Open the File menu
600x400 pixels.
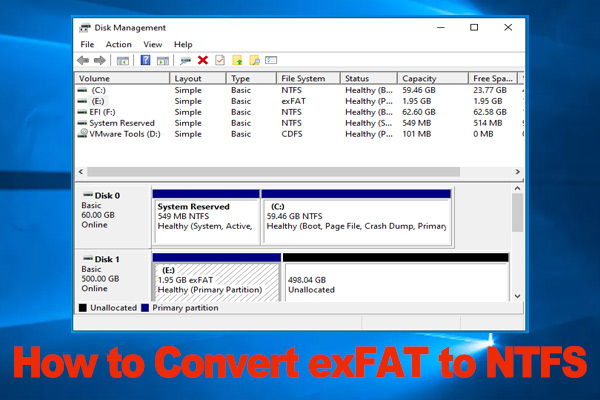[x=87, y=44]
